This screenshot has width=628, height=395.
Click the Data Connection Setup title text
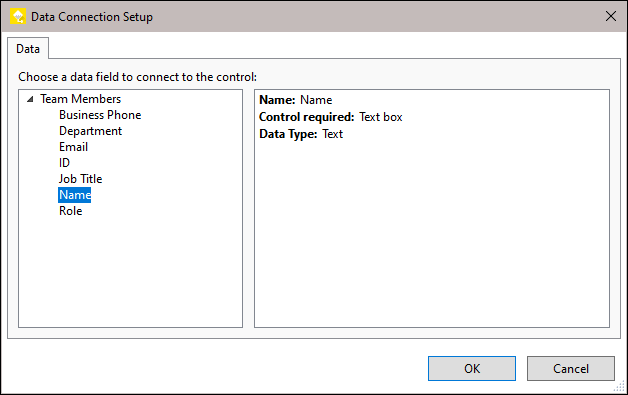(92, 17)
